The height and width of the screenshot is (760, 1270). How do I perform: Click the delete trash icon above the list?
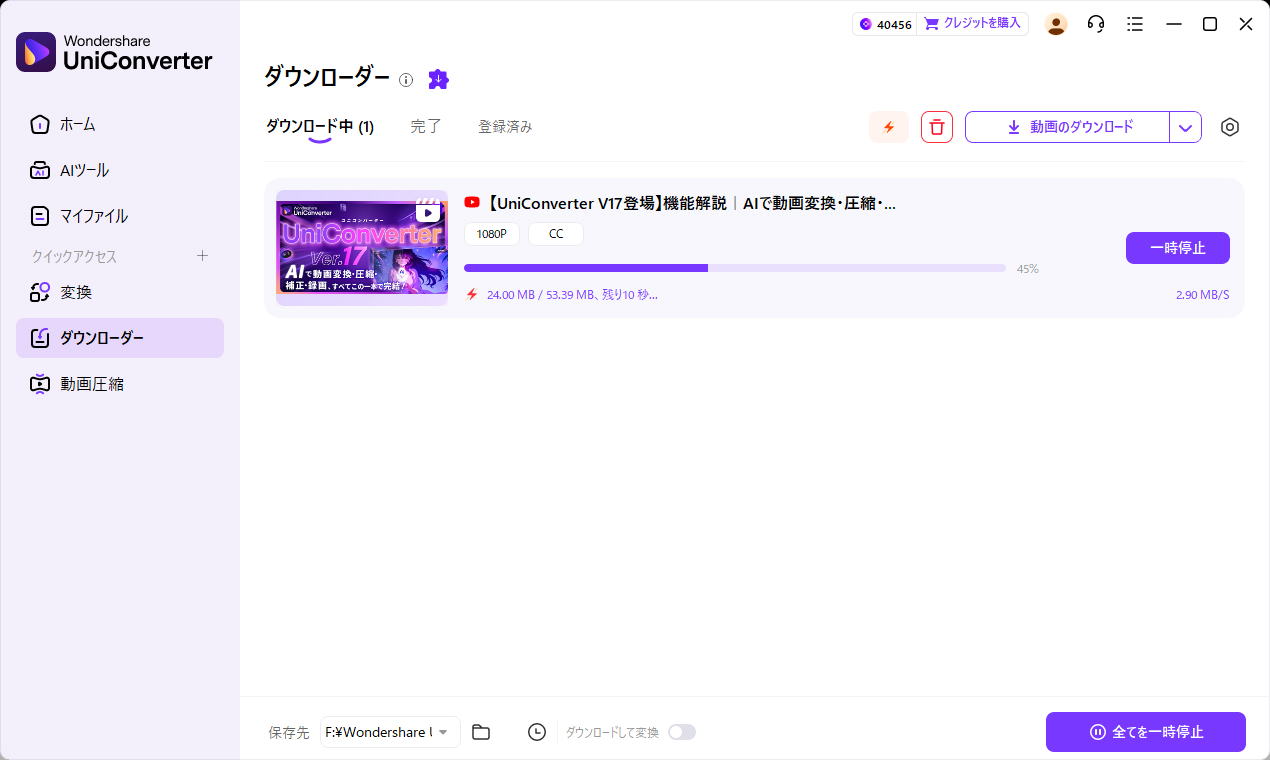(x=936, y=127)
